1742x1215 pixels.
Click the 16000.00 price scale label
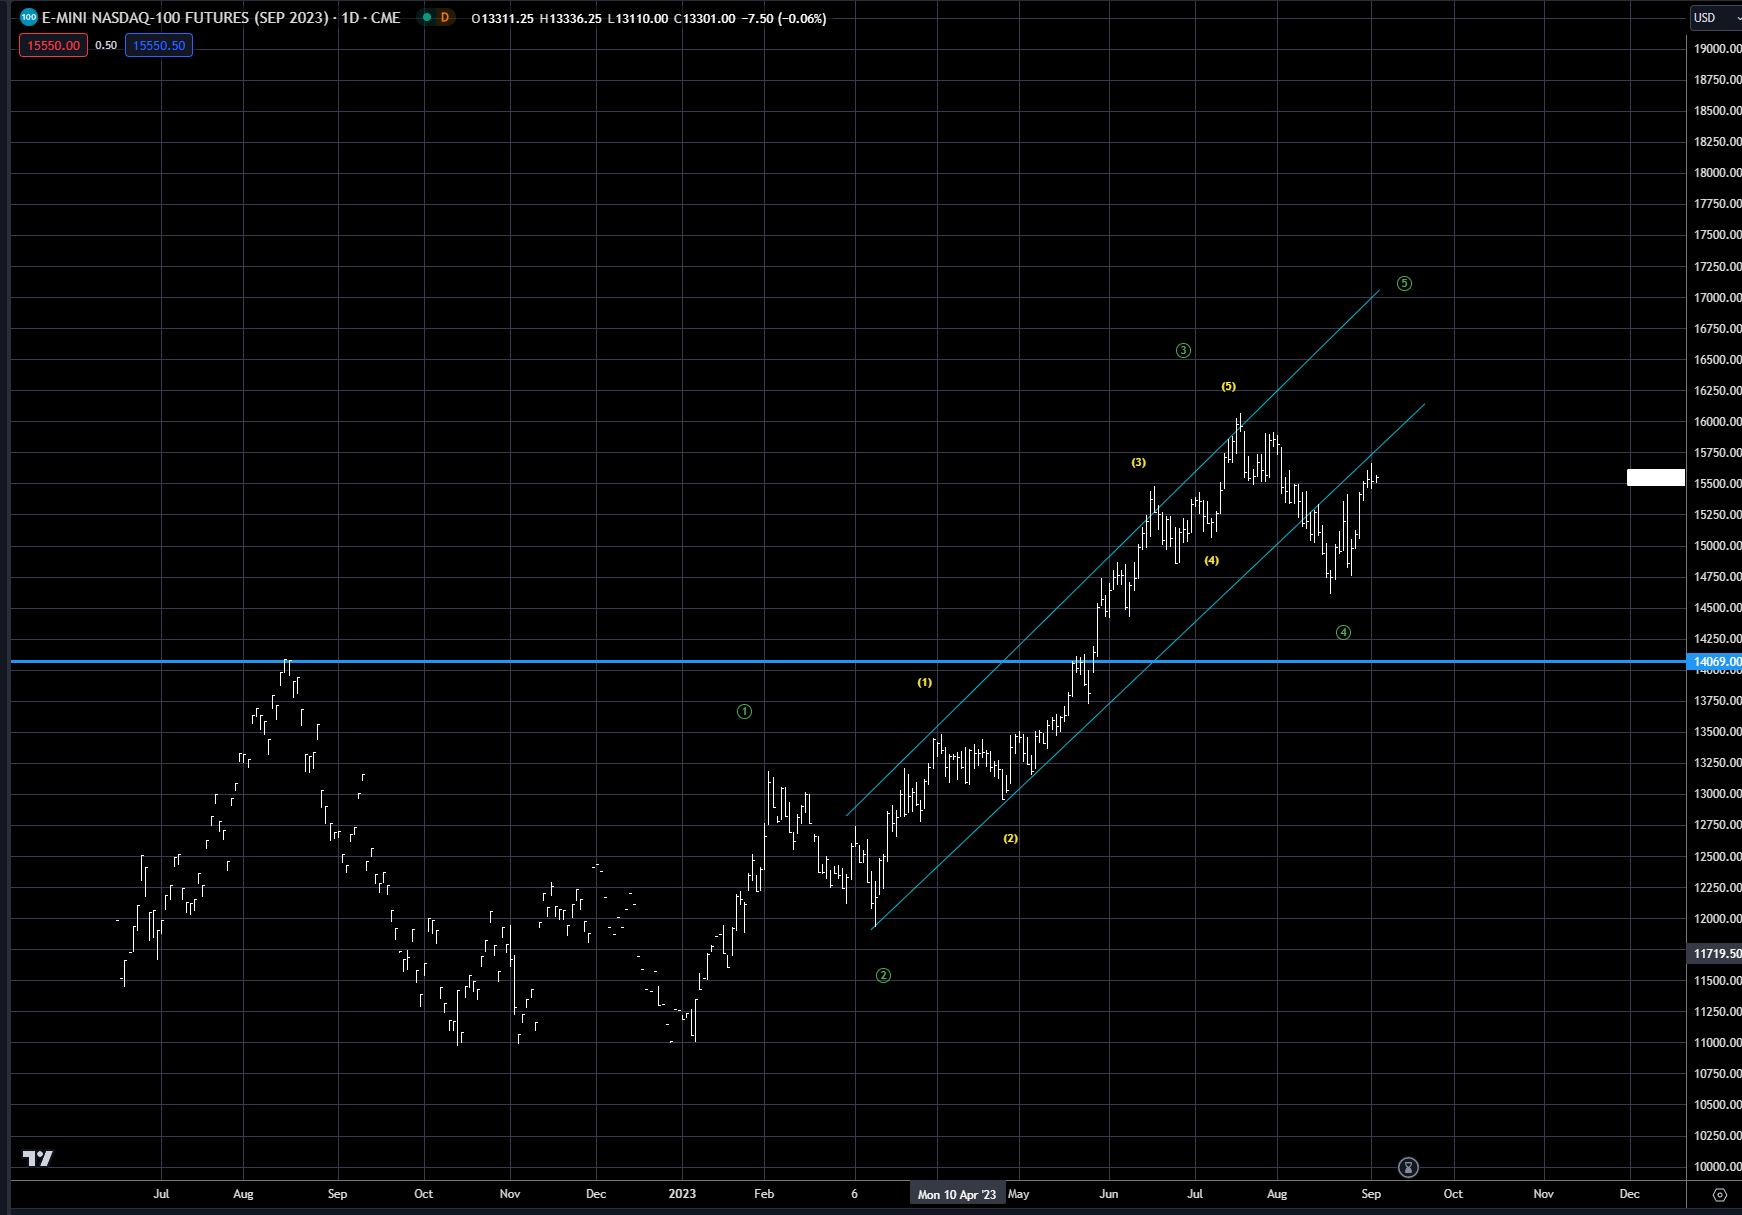(1717, 422)
